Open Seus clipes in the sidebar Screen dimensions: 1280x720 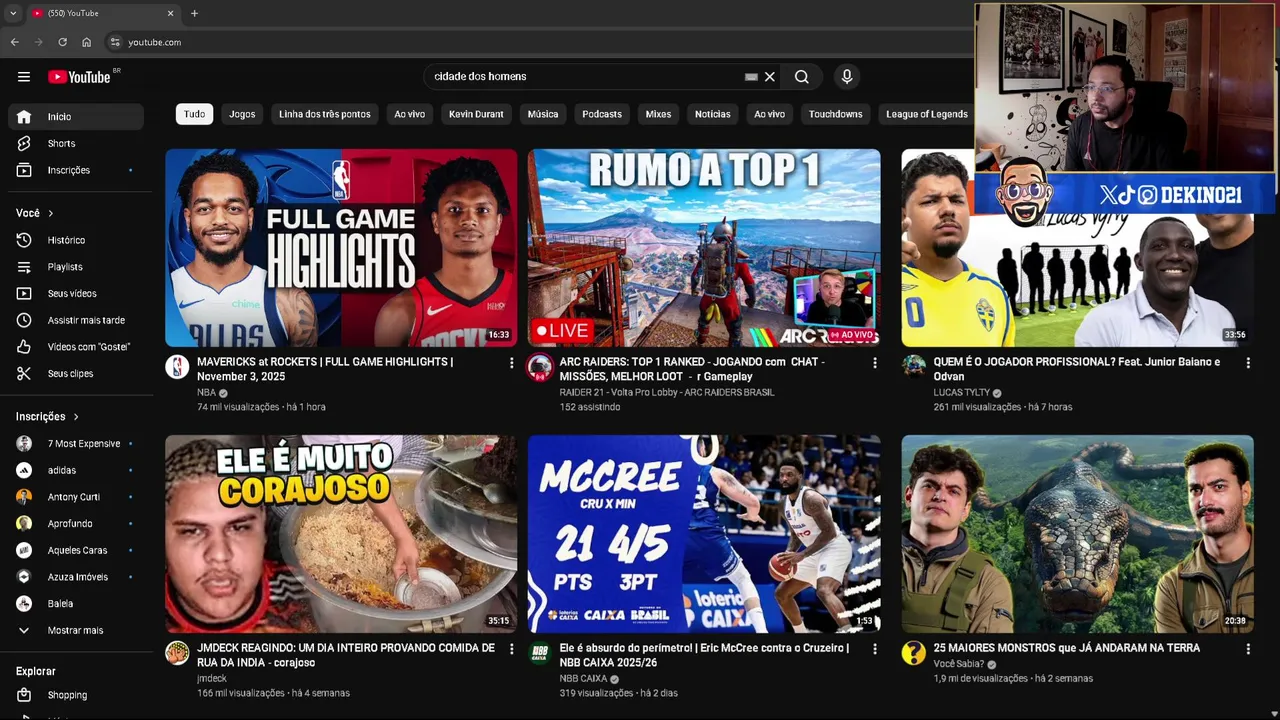tap(76, 374)
